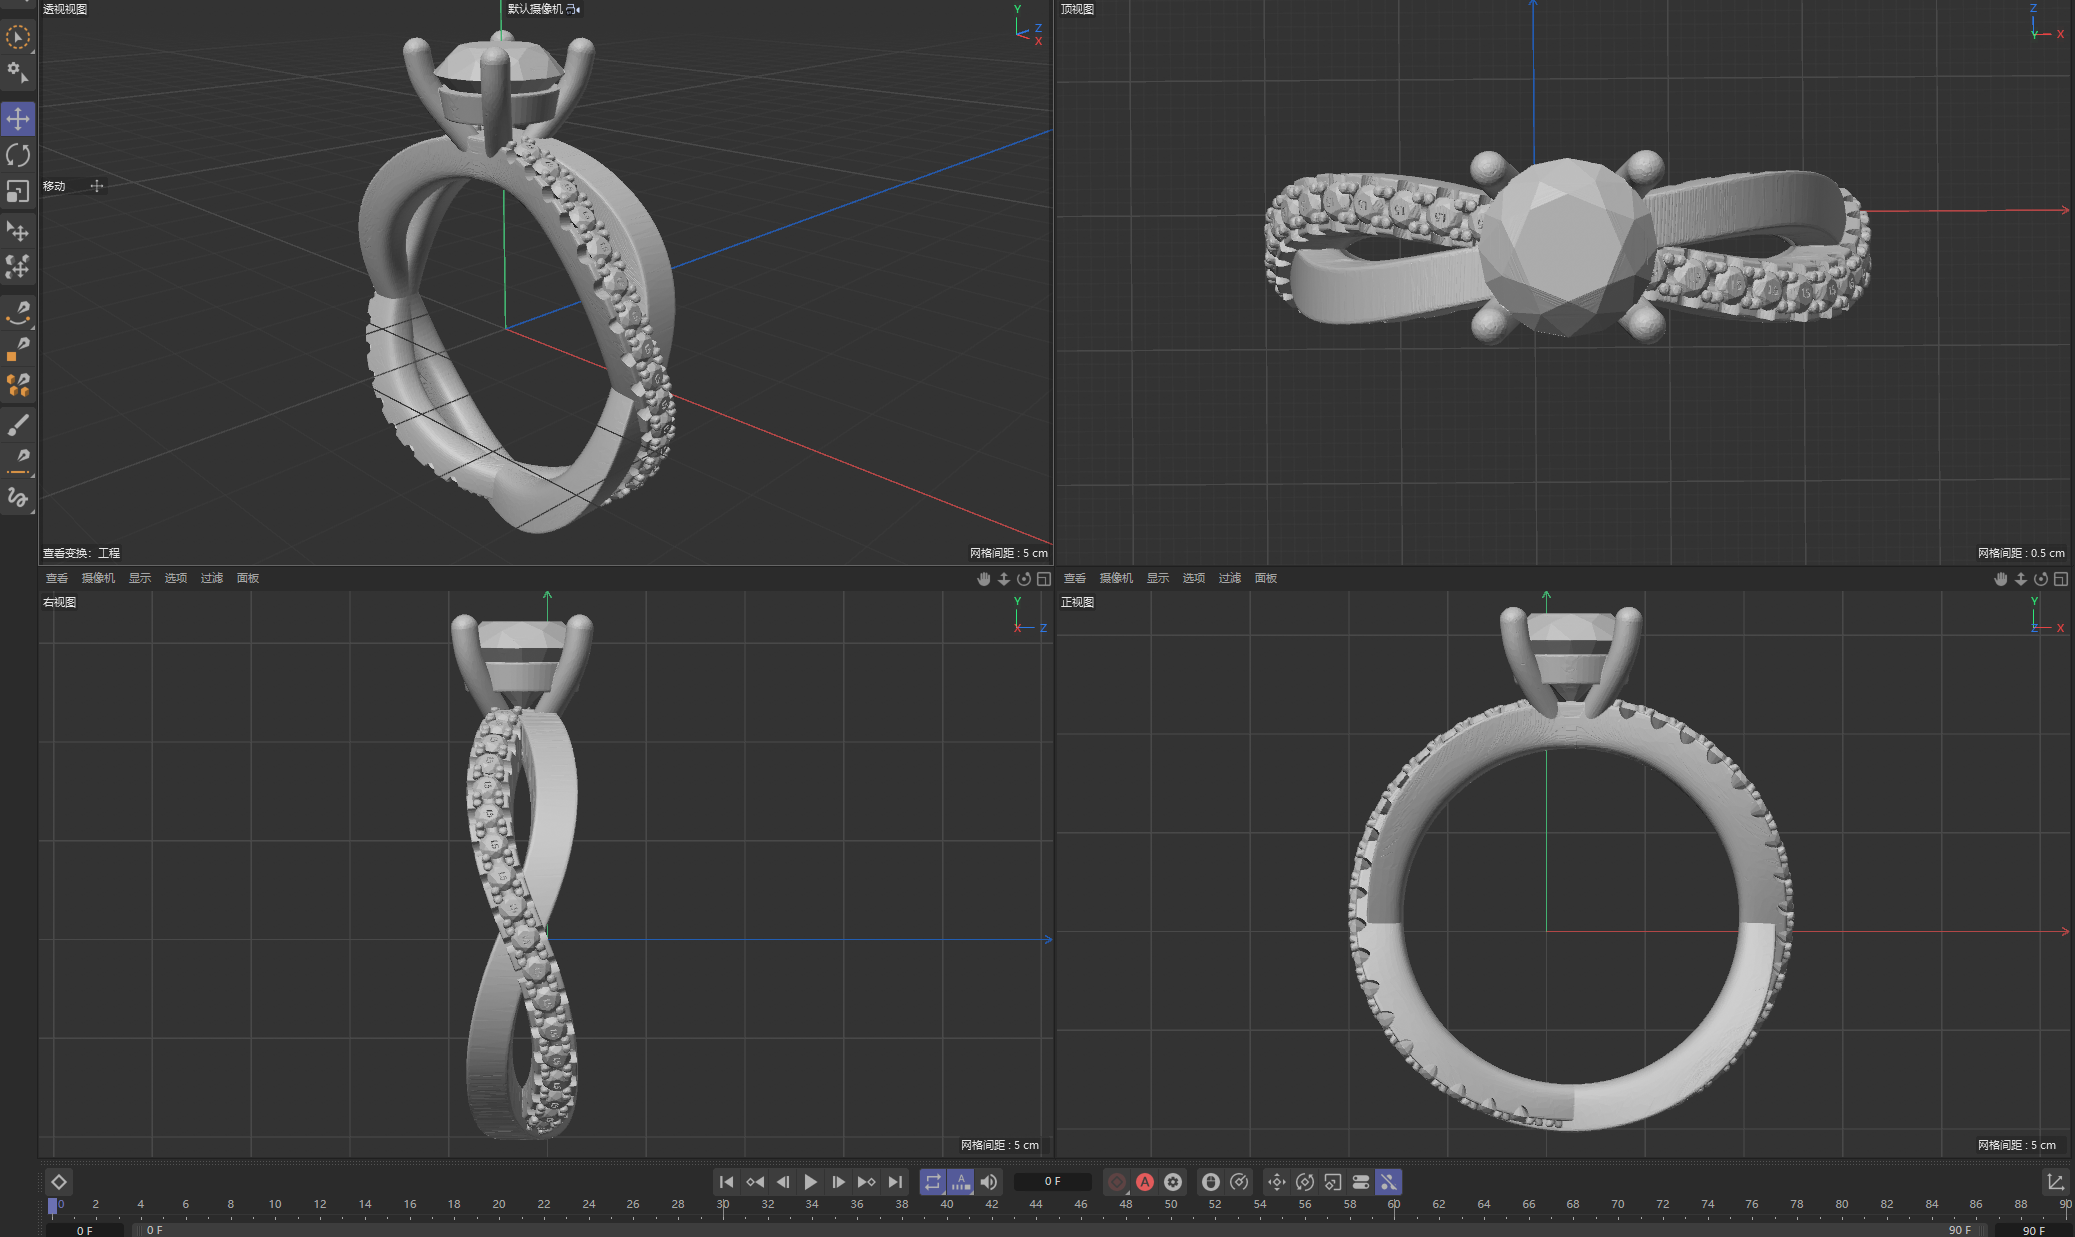Image resolution: width=2075 pixels, height=1237 pixels.
Task: Open the 查看 menu in right viewport
Action: [x=57, y=577]
